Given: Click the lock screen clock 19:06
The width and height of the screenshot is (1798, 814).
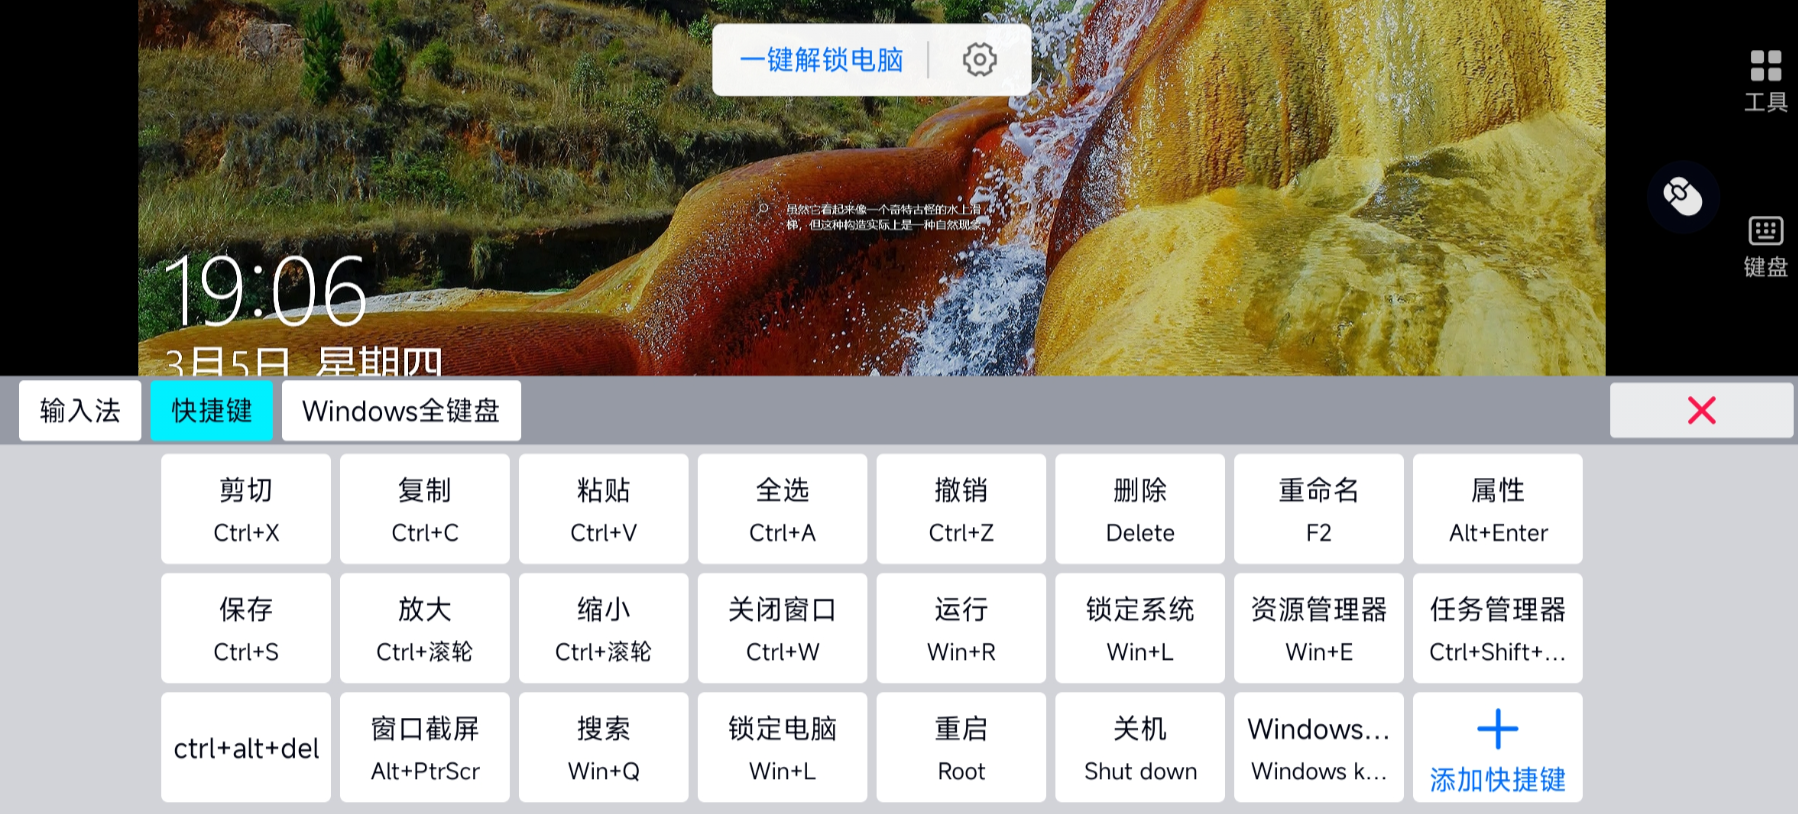Looking at the screenshot, I should point(266,291).
